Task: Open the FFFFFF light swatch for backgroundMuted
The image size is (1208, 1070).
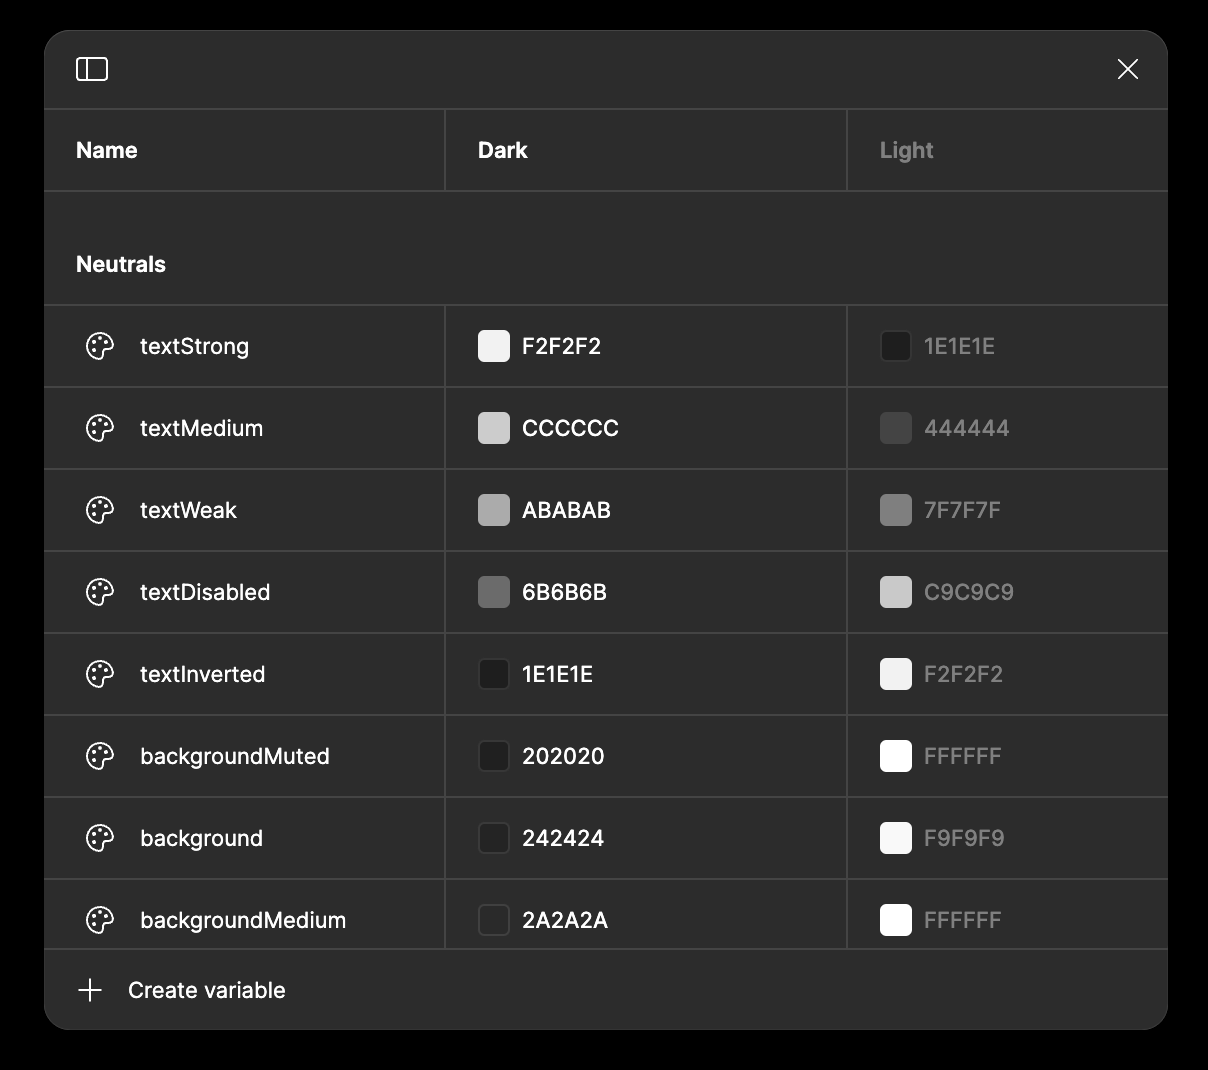Action: click(x=896, y=756)
